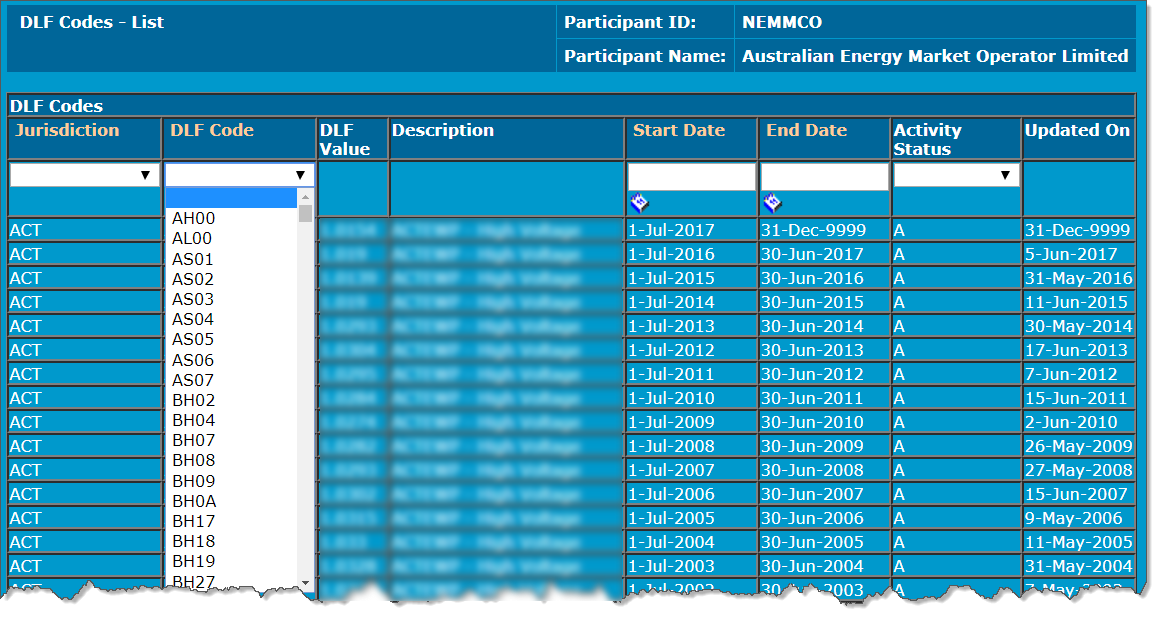Expand the Jurisdiction filter dropdown
The height and width of the screenshot is (620, 1157).
point(84,175)
